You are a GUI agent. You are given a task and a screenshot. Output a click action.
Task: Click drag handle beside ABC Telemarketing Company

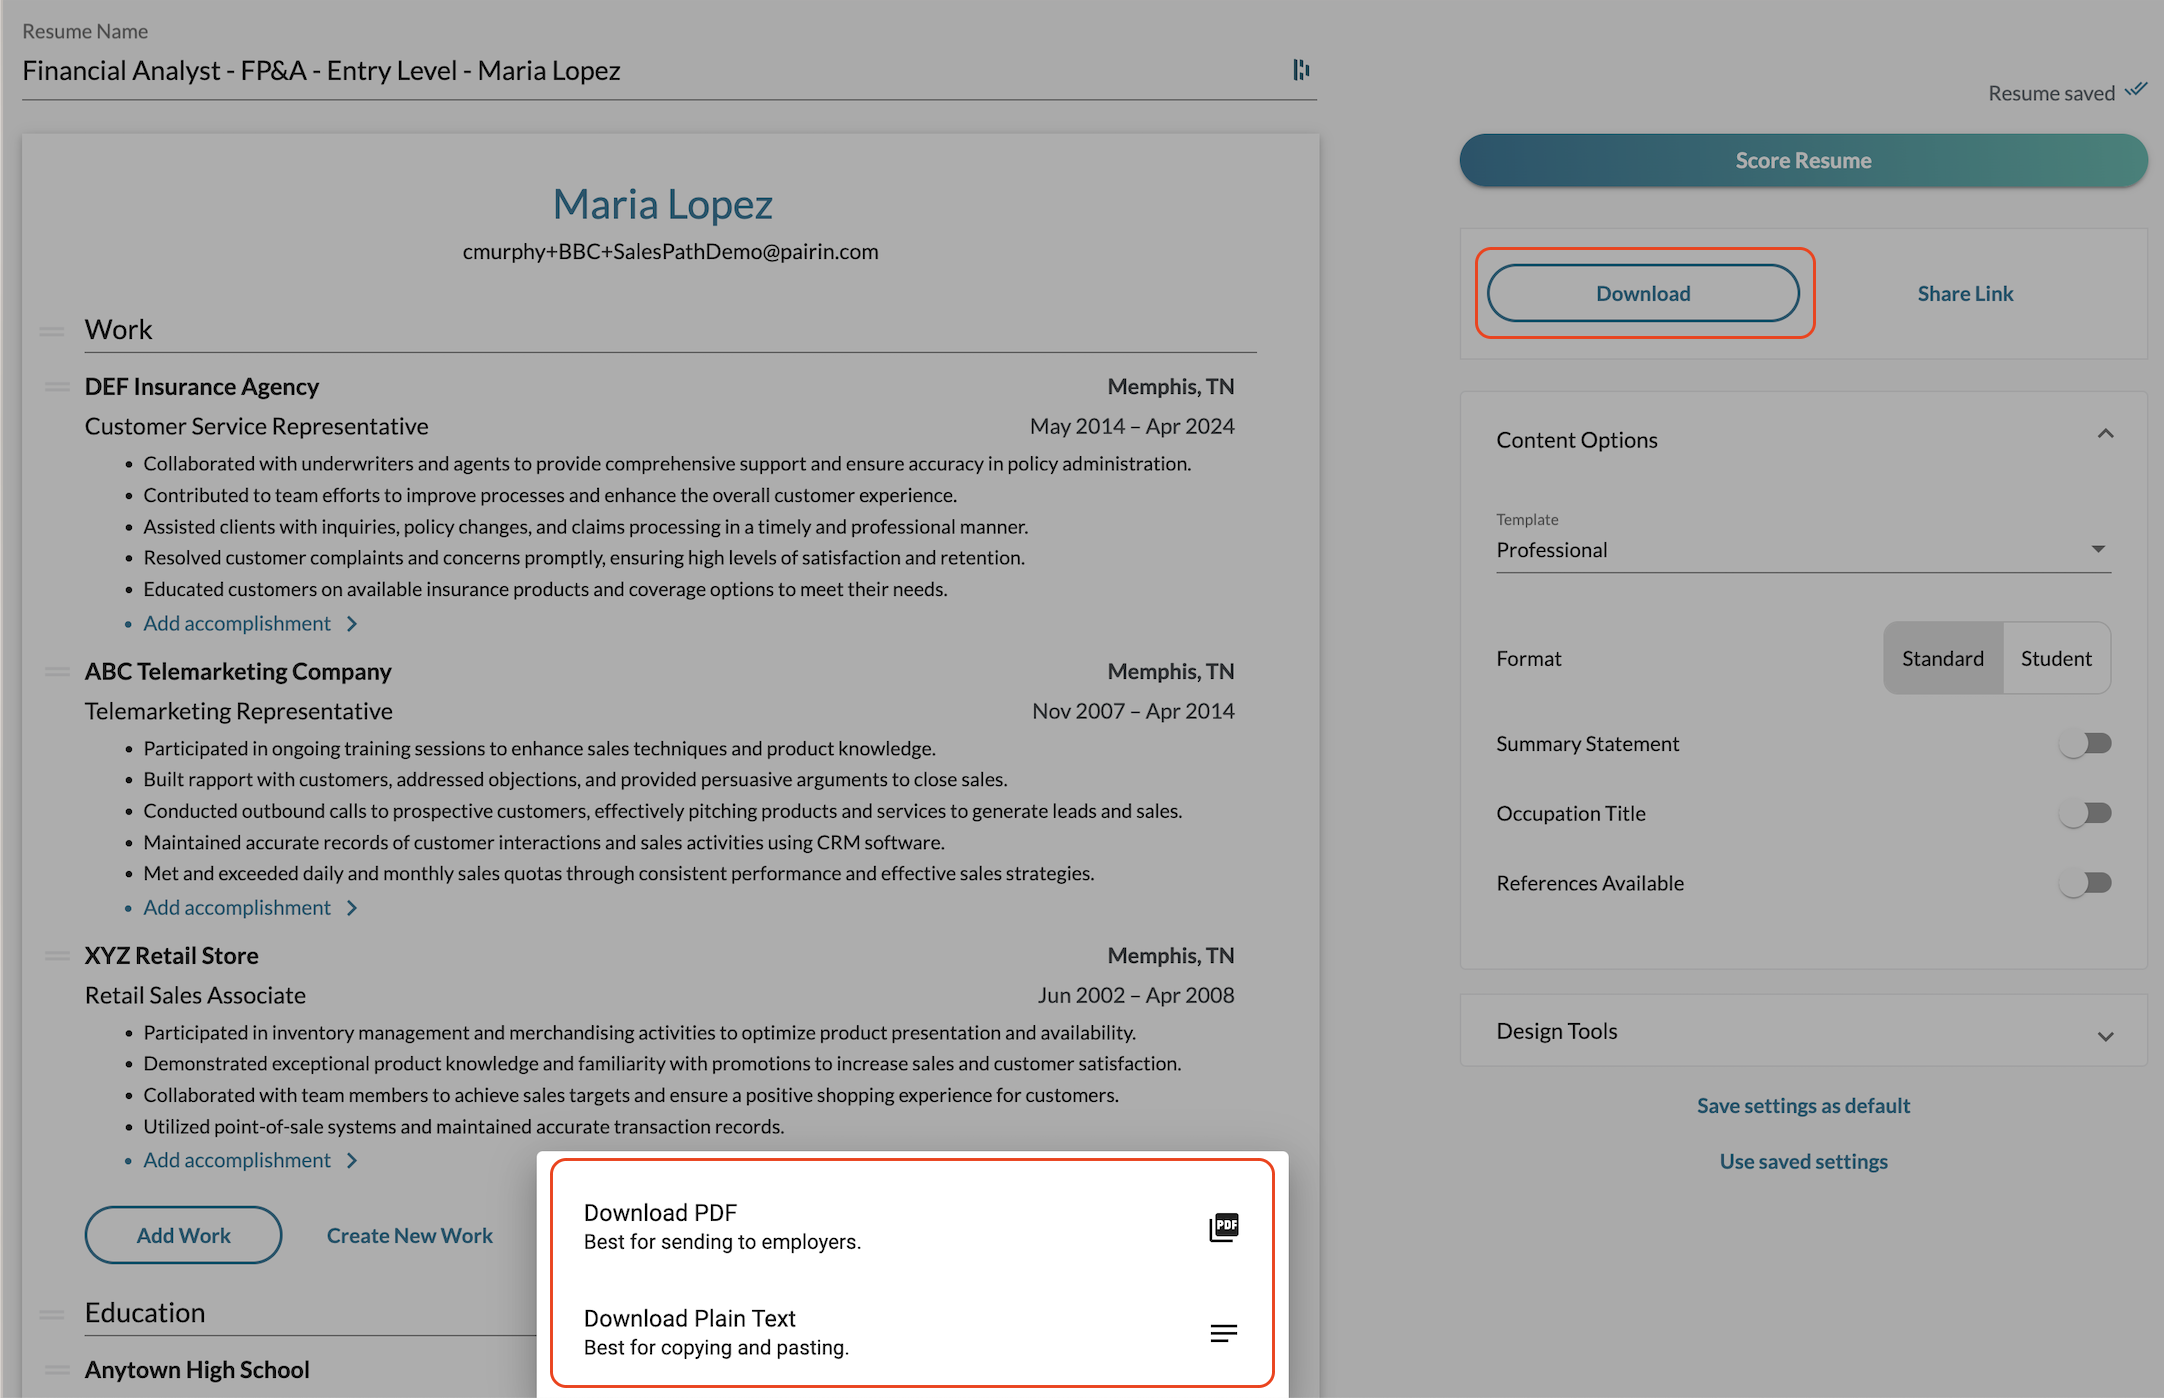[x=57, y=672]
